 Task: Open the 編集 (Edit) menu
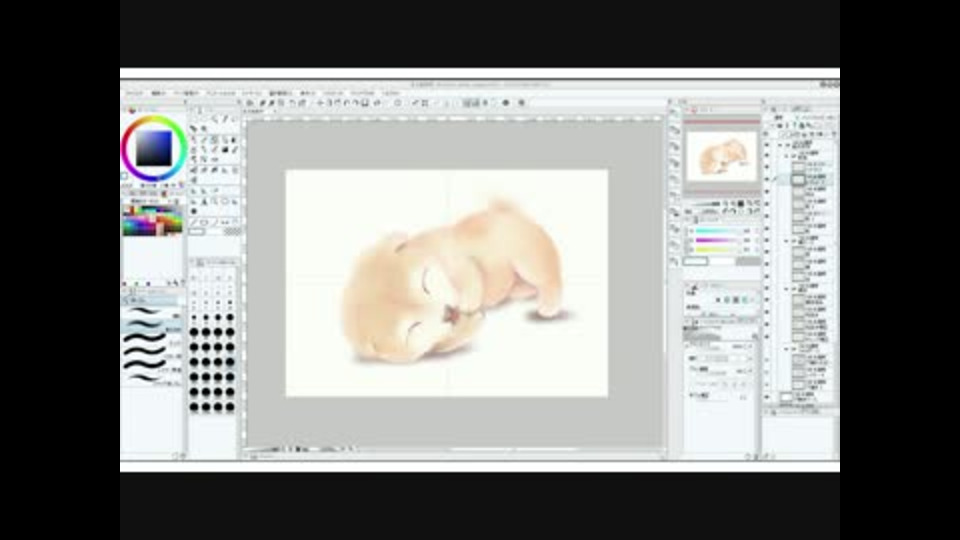[x=158, y=93]
